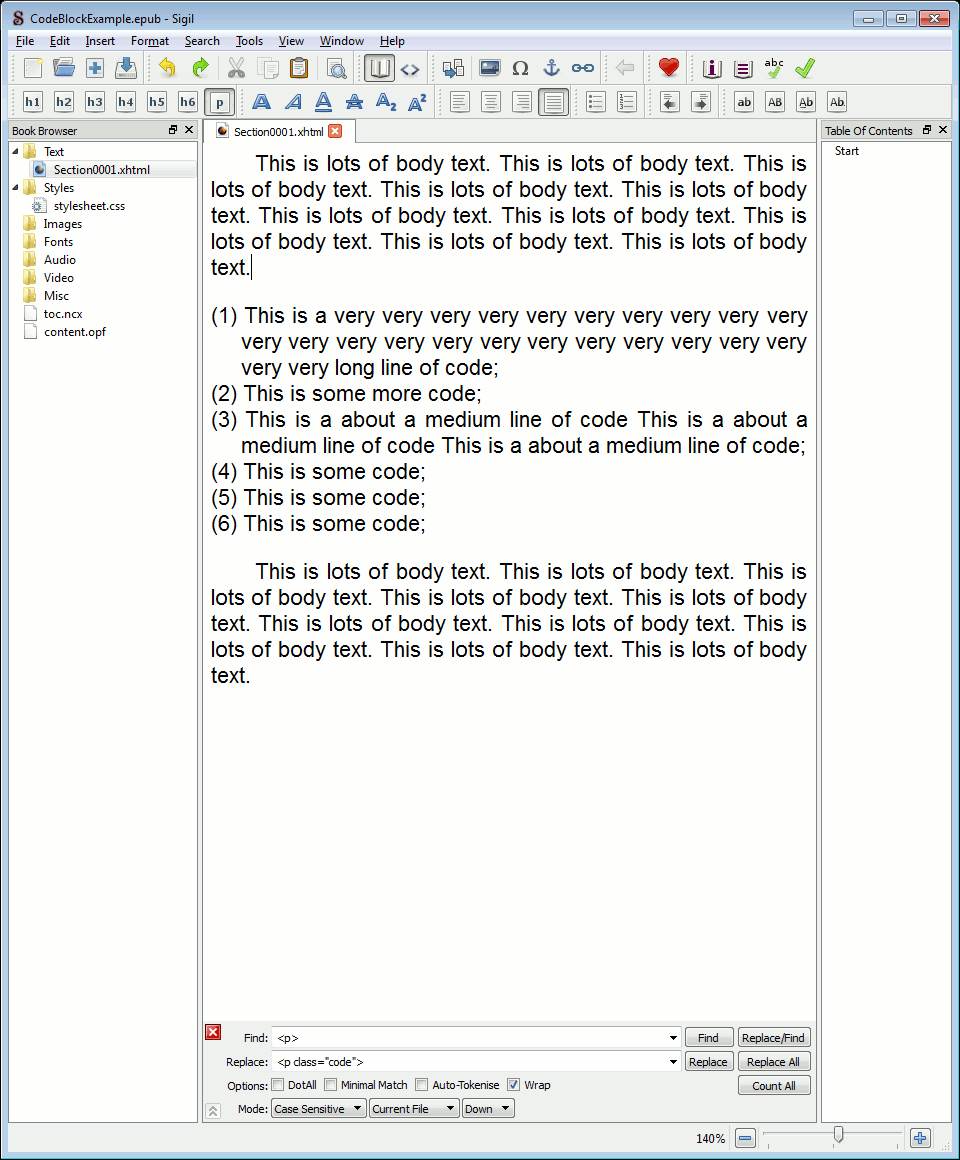Click the Replace/Find button
960x1160 pixels.
[774, 1038]
